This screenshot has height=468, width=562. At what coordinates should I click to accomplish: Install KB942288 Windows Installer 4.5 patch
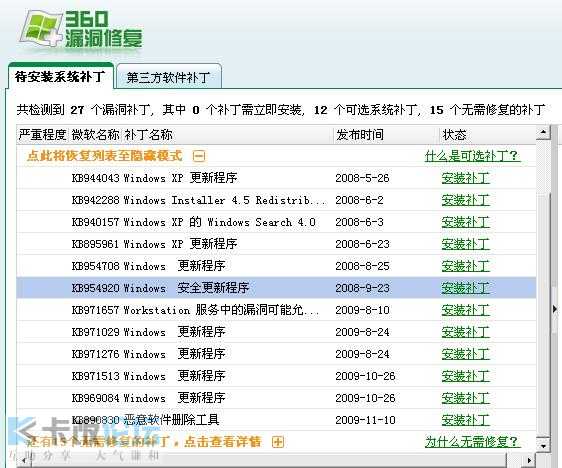coord(466,200)
